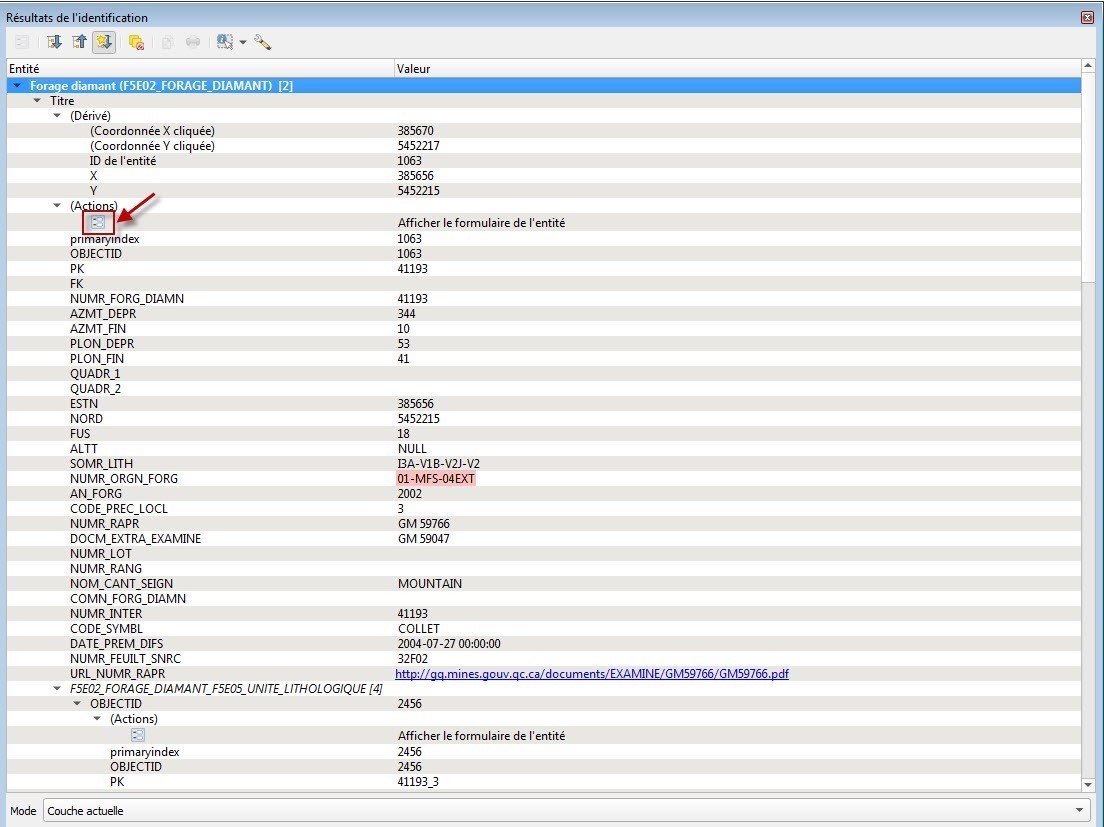The image size is (1104, 827).
Task: Click the Print Response toolbar icon
Action: click(192, 42)
